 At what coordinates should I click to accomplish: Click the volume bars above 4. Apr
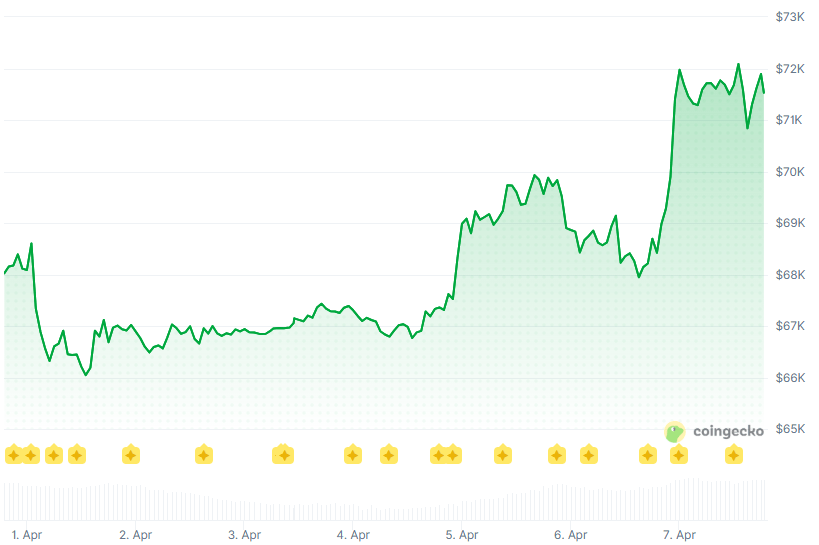pyautogui.click(x=353, y=500)
